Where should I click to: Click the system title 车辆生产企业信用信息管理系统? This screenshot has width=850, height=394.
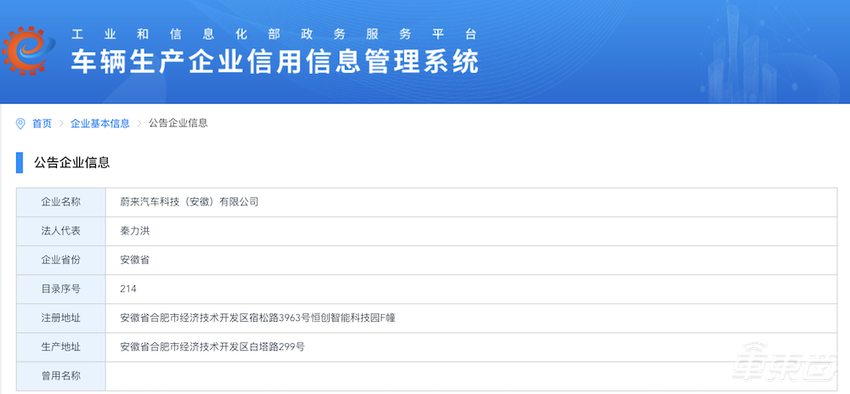pyautogui.click(x=275, y=61)
